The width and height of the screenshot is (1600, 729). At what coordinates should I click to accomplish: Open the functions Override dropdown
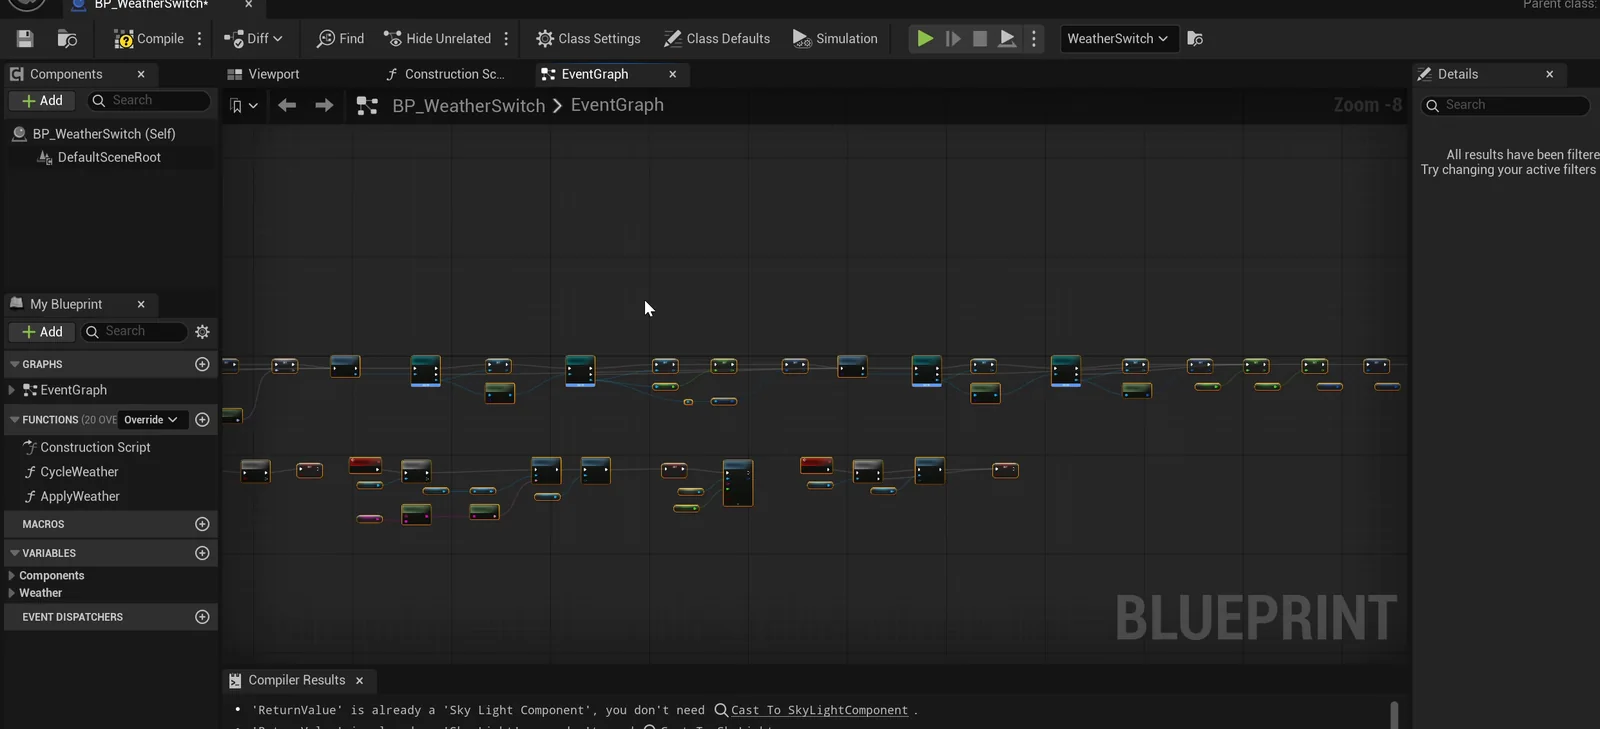pyautogui.click(x=151, y=420)
